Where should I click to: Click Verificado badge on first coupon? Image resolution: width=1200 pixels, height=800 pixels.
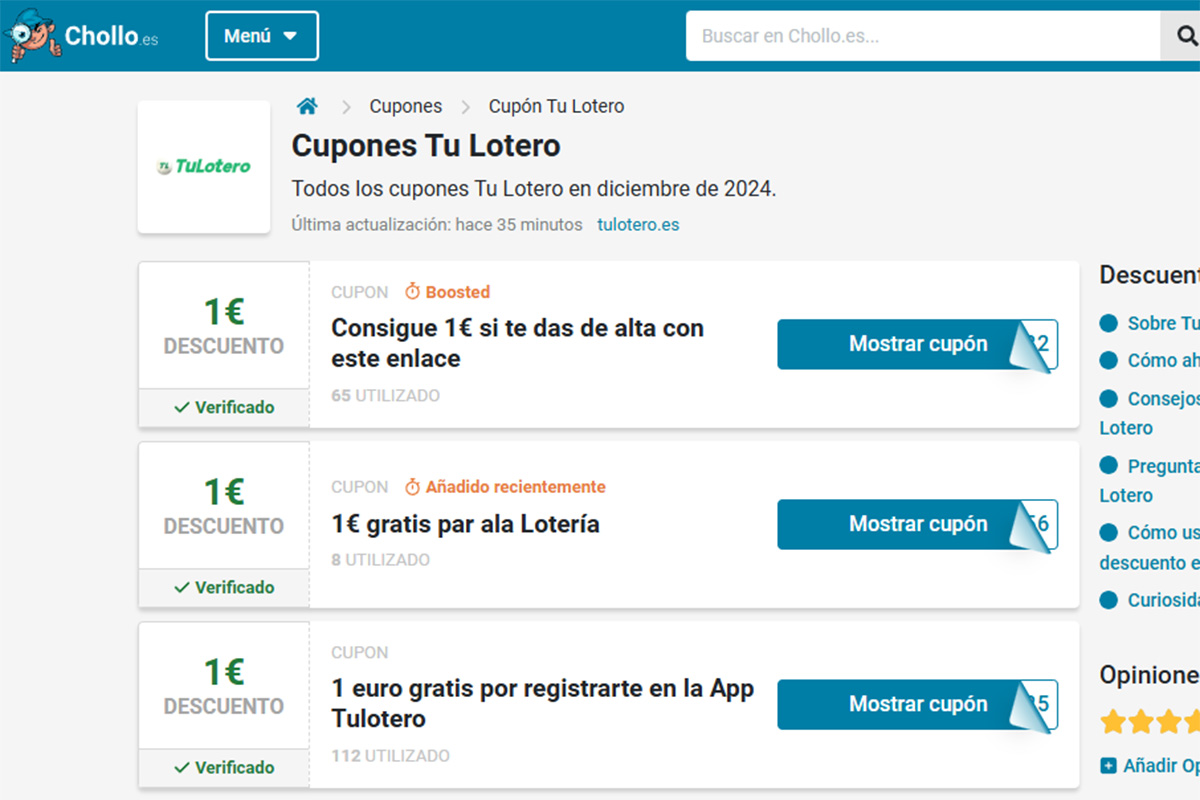[224, 407]
